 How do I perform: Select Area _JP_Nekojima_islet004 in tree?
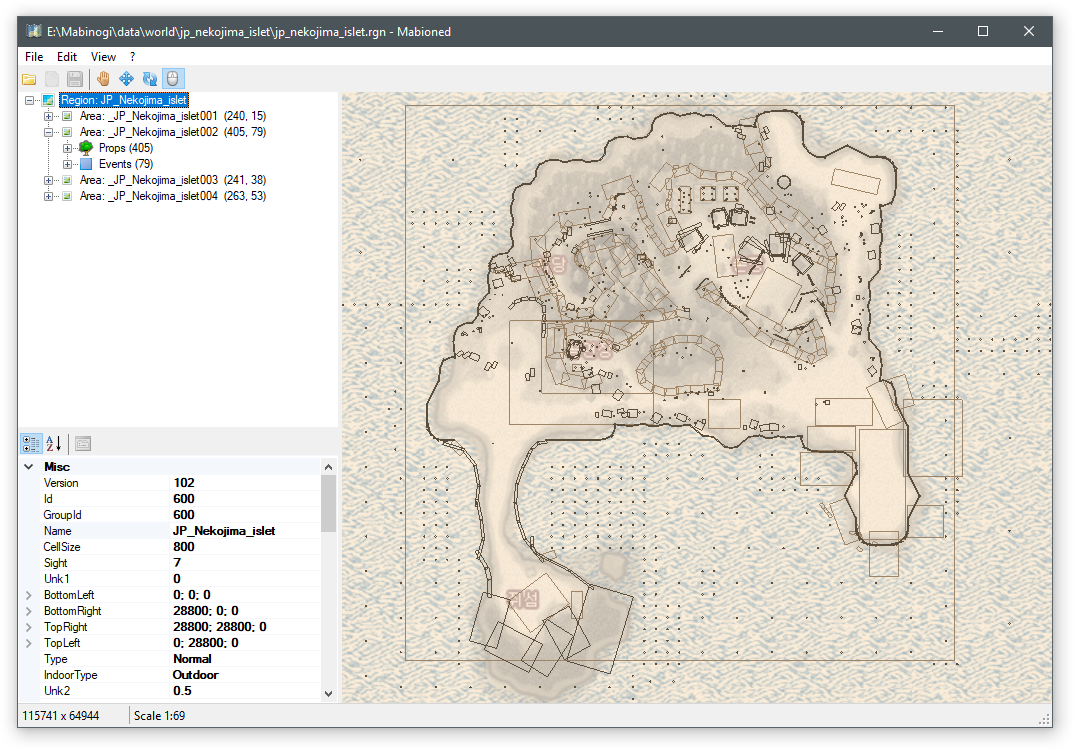click(148, 196)
